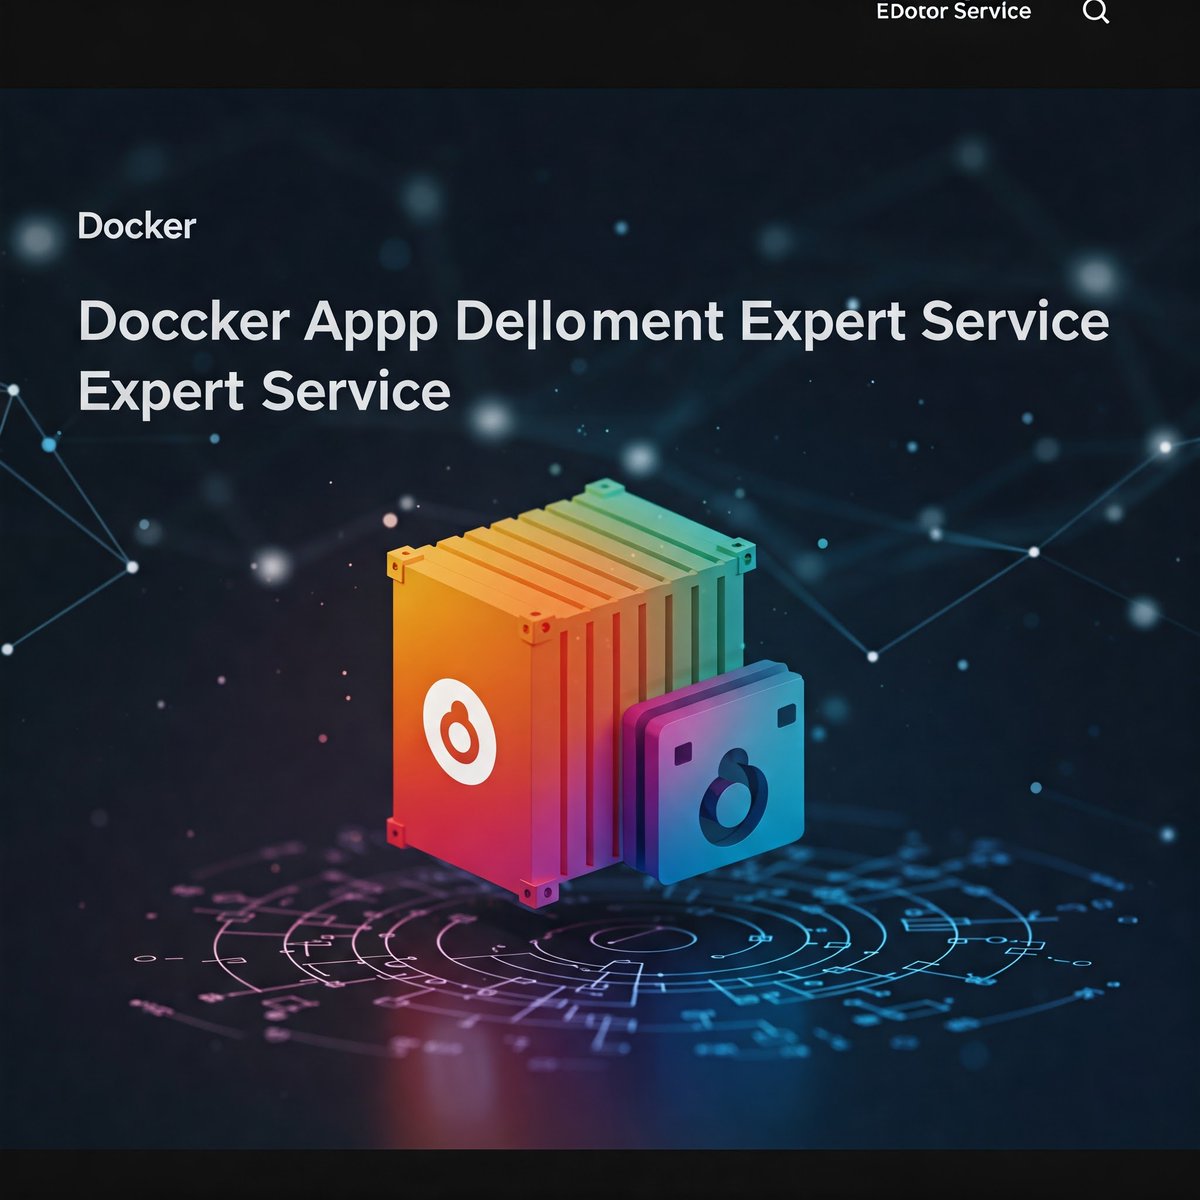Click the white circular logo on container
Viewport: 1200px width, 1200px height.
tap(459, 731)
